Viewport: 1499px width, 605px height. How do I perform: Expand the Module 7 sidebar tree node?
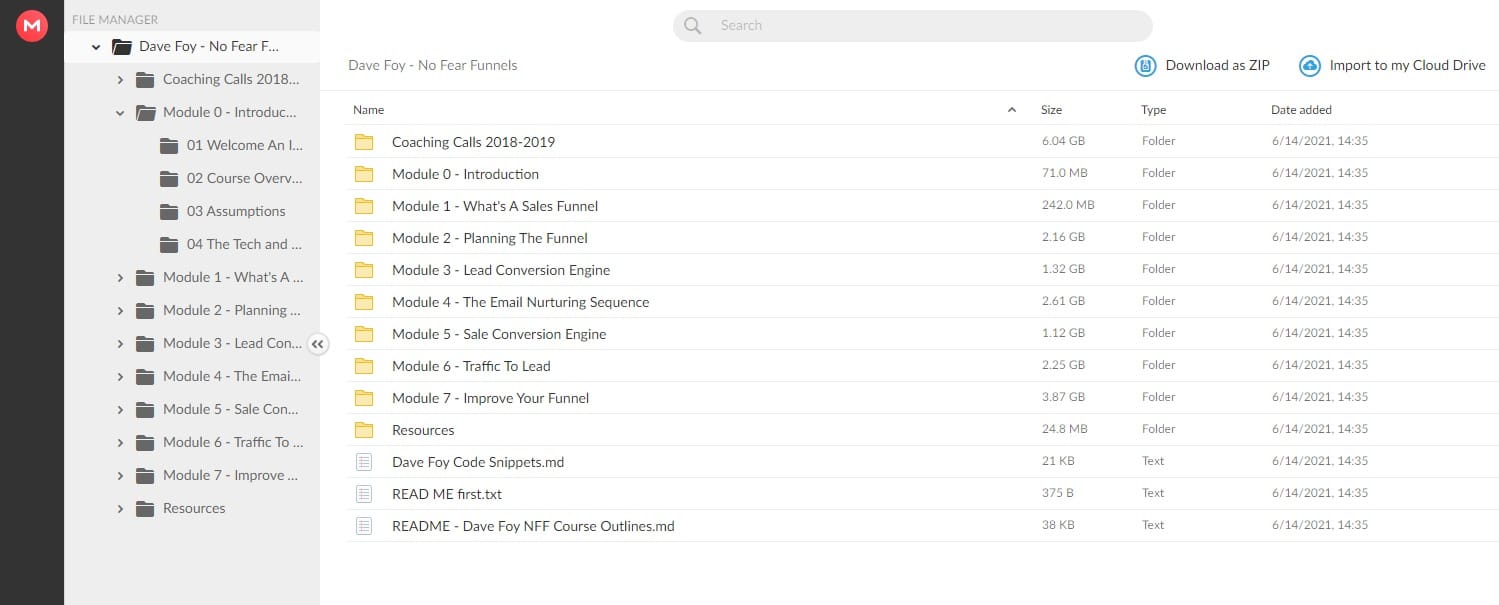click(x=120, y=476)
